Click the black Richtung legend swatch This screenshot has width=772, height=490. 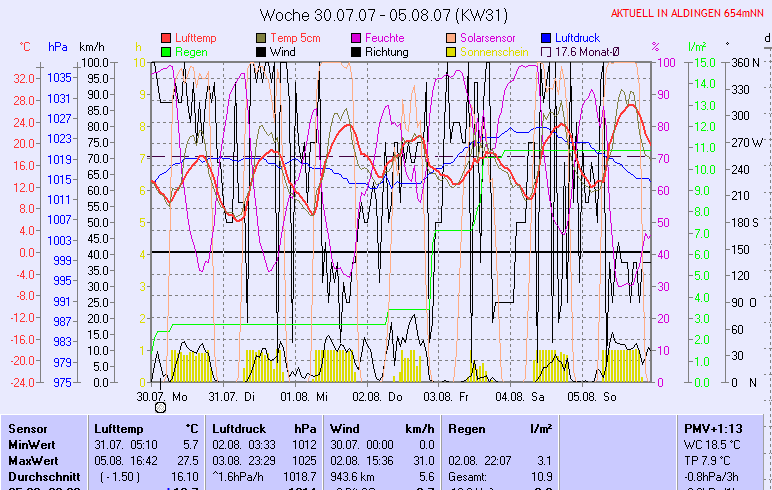point(356,51)
